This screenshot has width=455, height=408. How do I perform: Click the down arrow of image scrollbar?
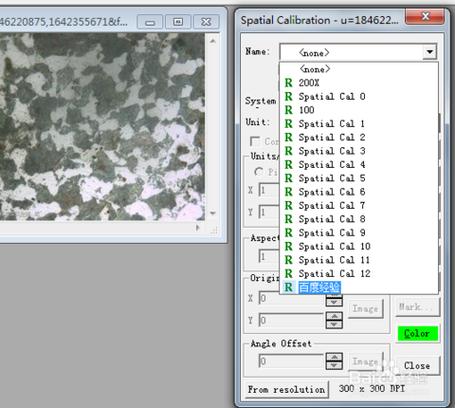click(213, 213)
